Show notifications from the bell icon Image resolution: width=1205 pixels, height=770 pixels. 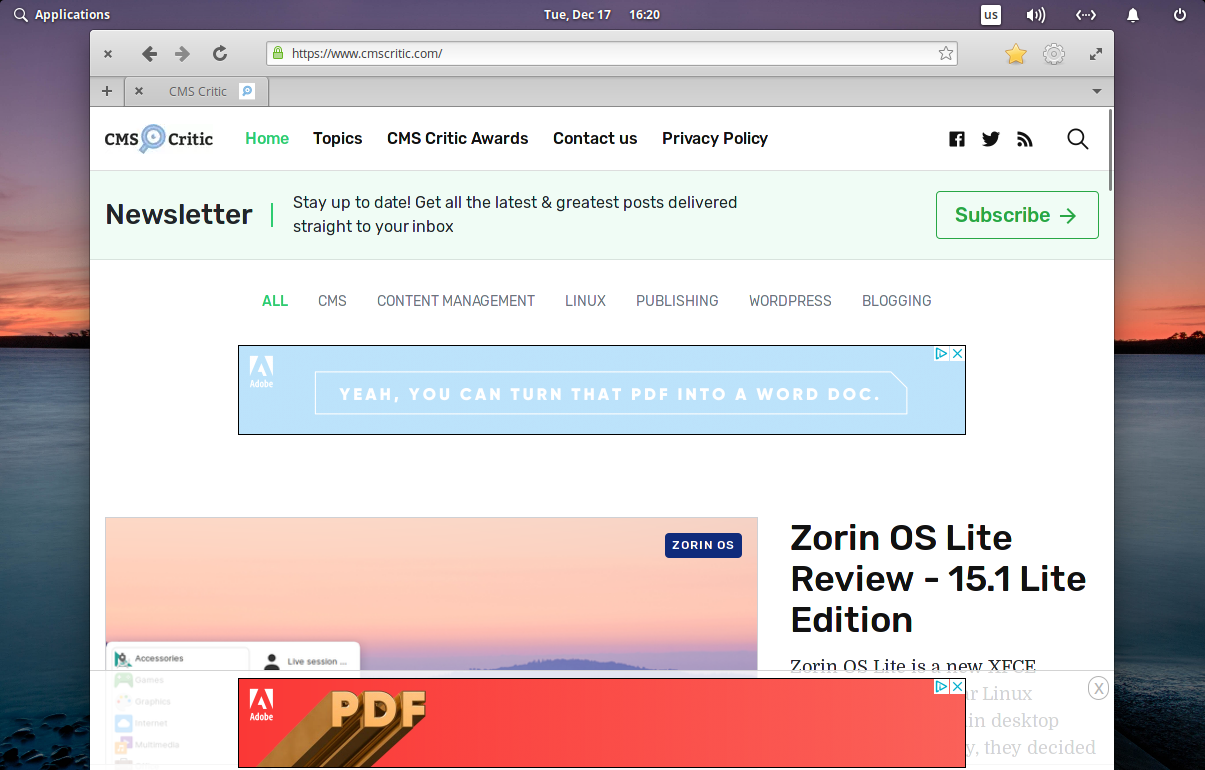1133,15
